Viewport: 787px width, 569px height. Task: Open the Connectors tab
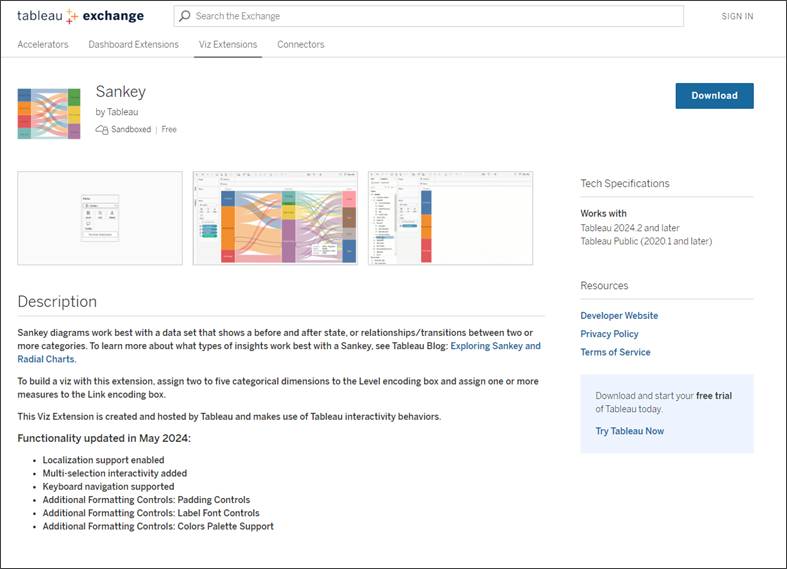click(301, 44)
